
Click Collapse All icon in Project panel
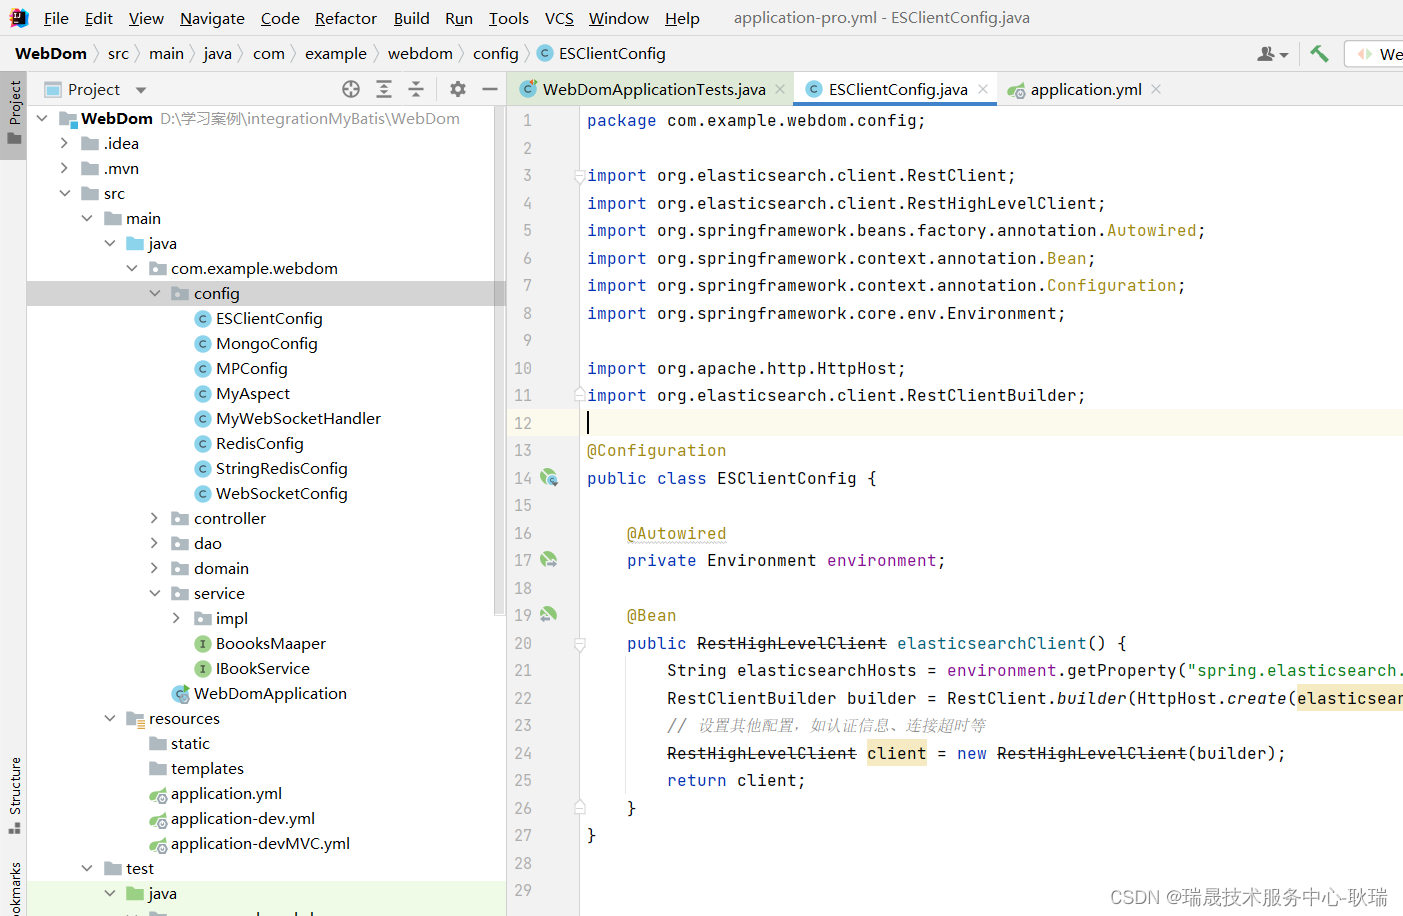click(x=416, y=89)
